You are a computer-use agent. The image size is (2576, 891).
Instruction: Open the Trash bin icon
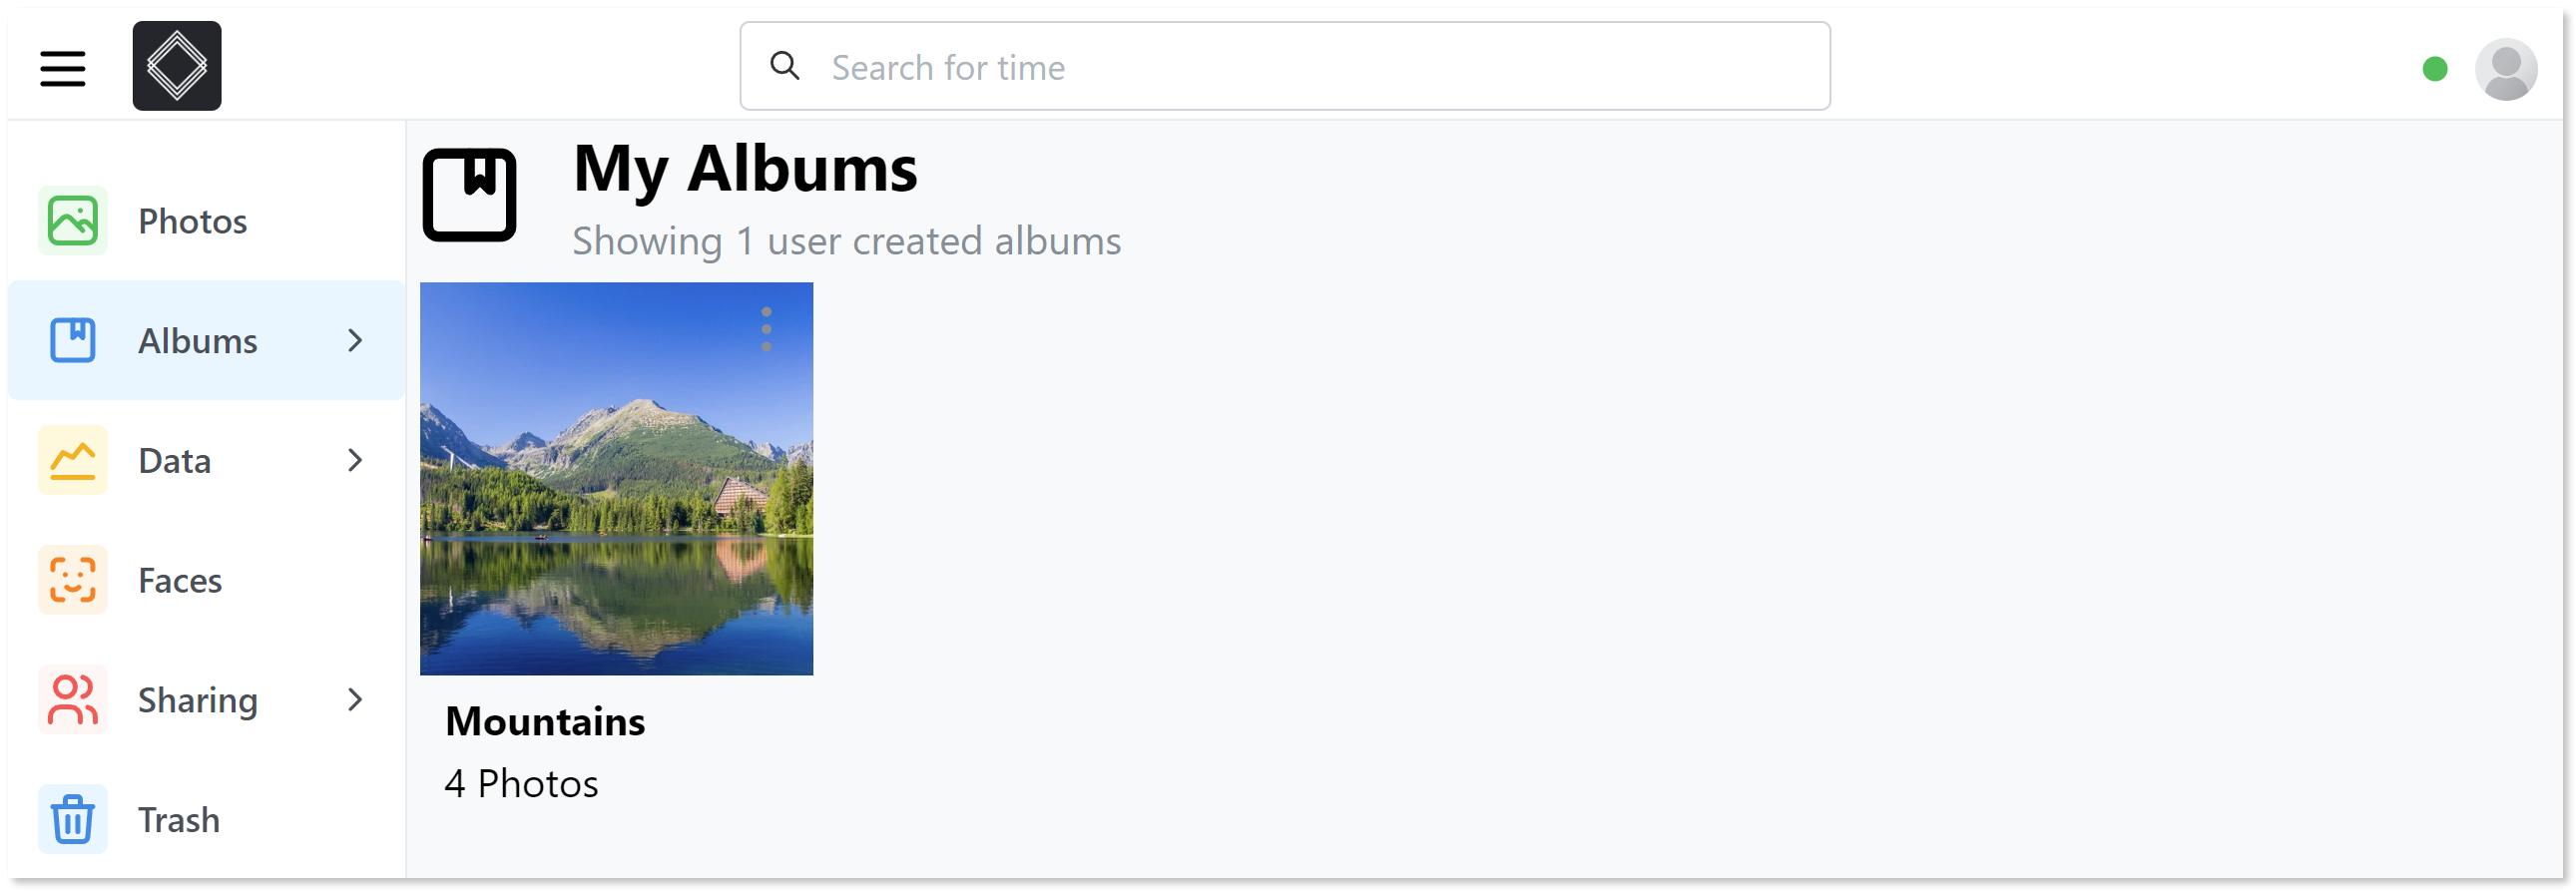72,818
